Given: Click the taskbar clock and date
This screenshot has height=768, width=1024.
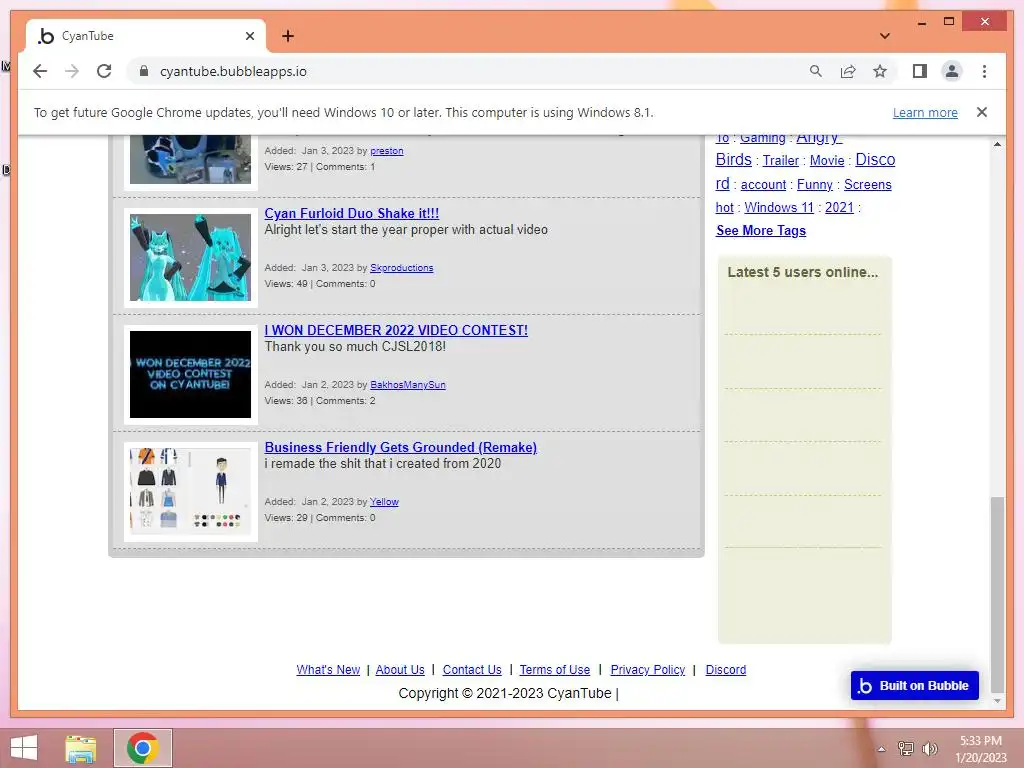Looking at the screenshot, I should click(981, 749).
